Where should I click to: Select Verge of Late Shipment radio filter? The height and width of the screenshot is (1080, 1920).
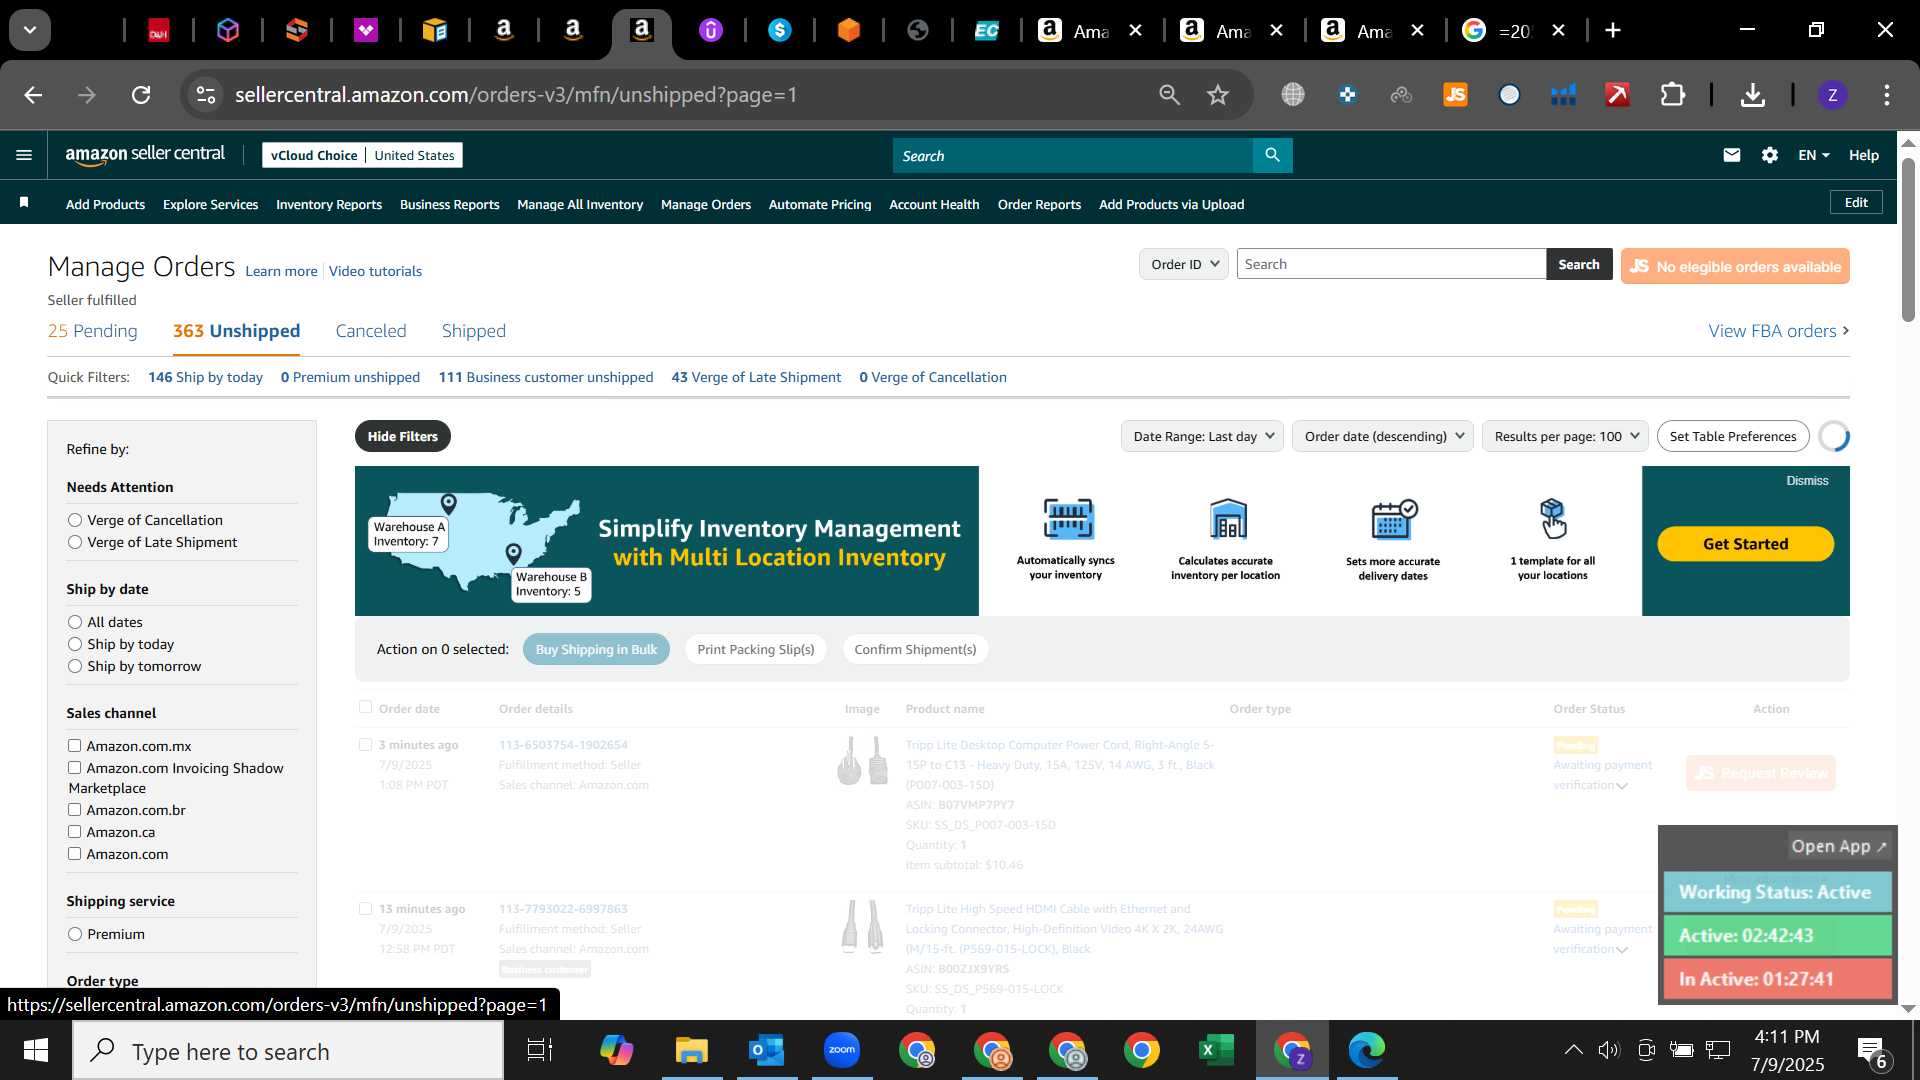[x=75, y=542]
